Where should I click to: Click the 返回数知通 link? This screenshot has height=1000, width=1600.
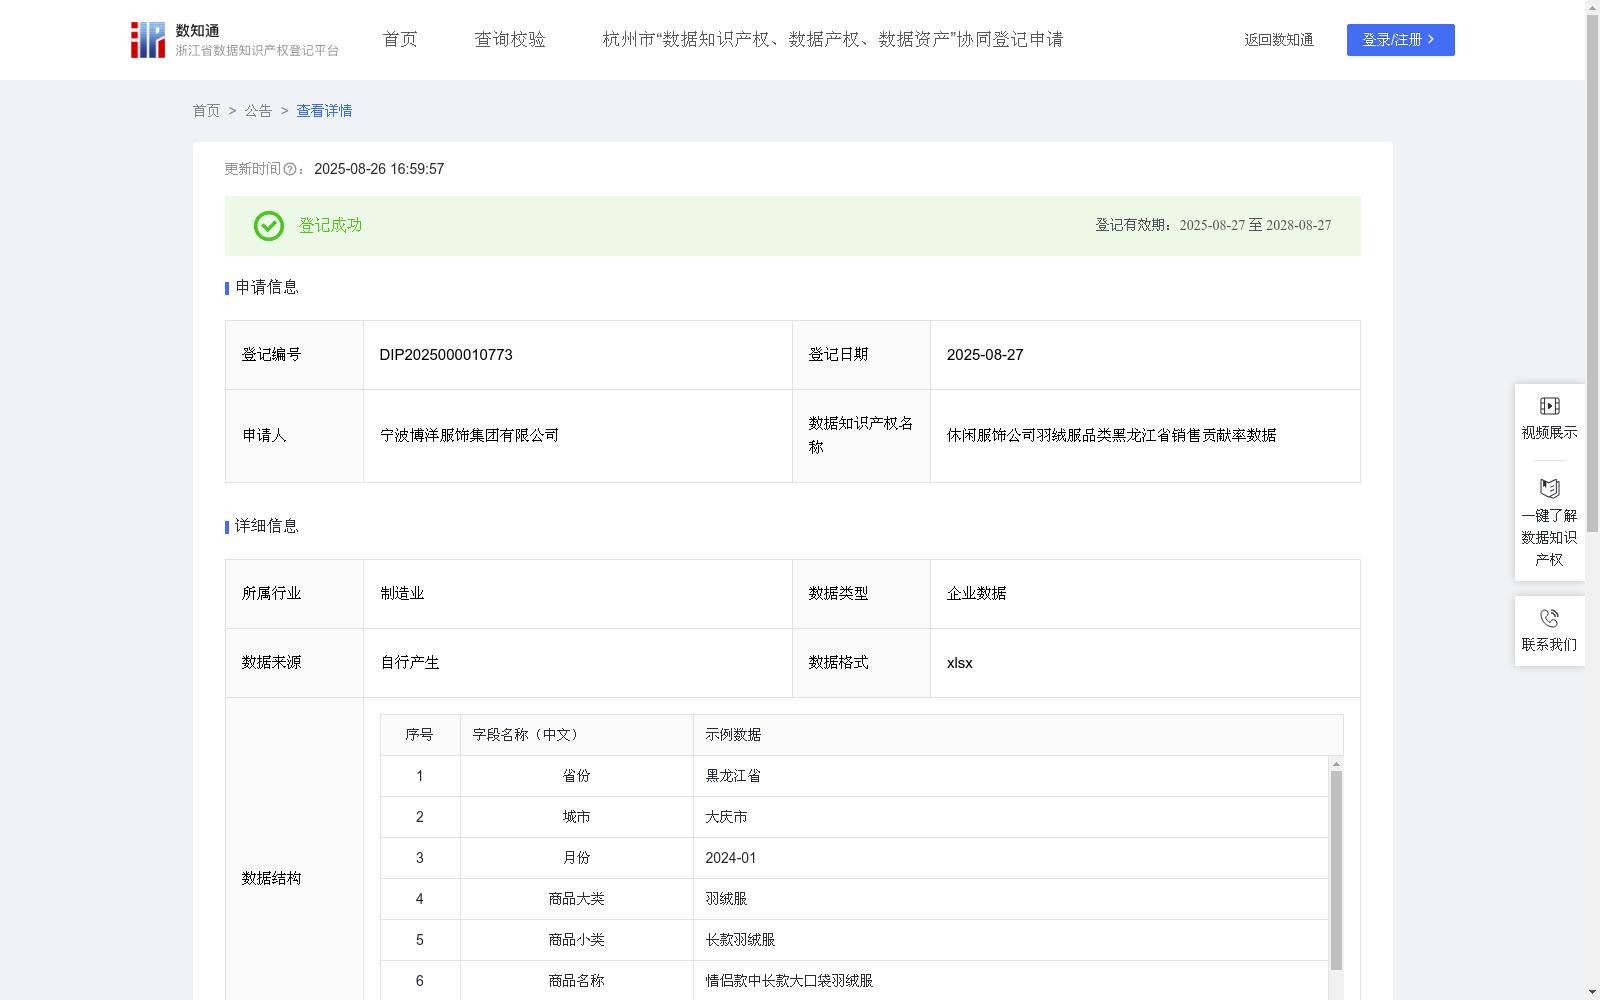pos(1279,40)
